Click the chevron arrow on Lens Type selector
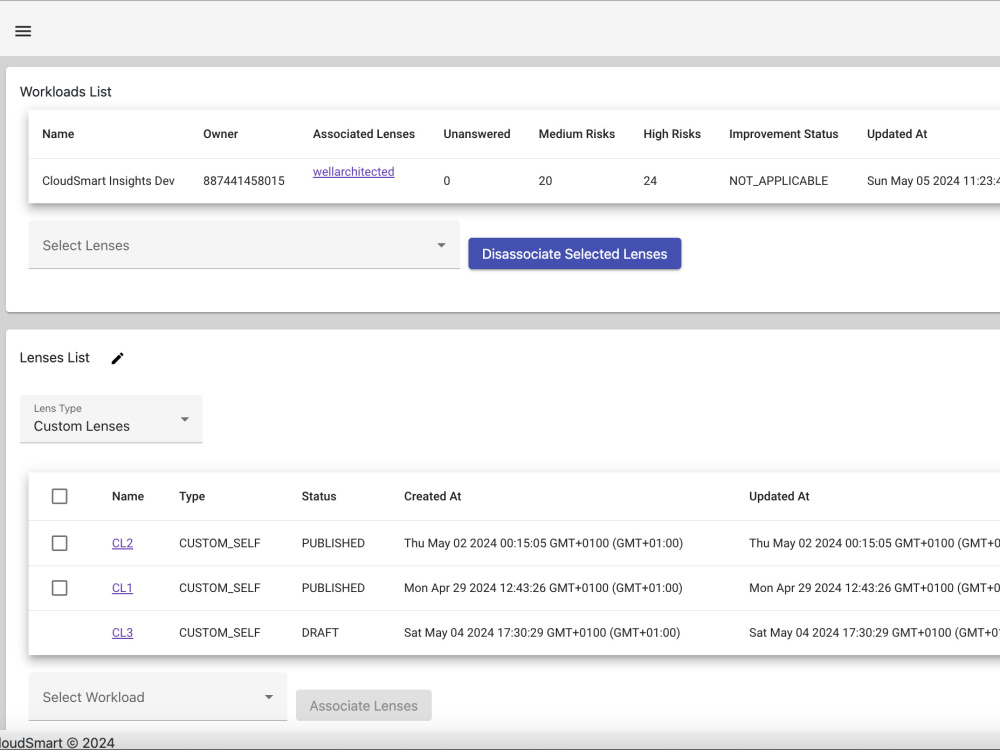Viewport: 1000px width, 750px height. click(184, 420)
